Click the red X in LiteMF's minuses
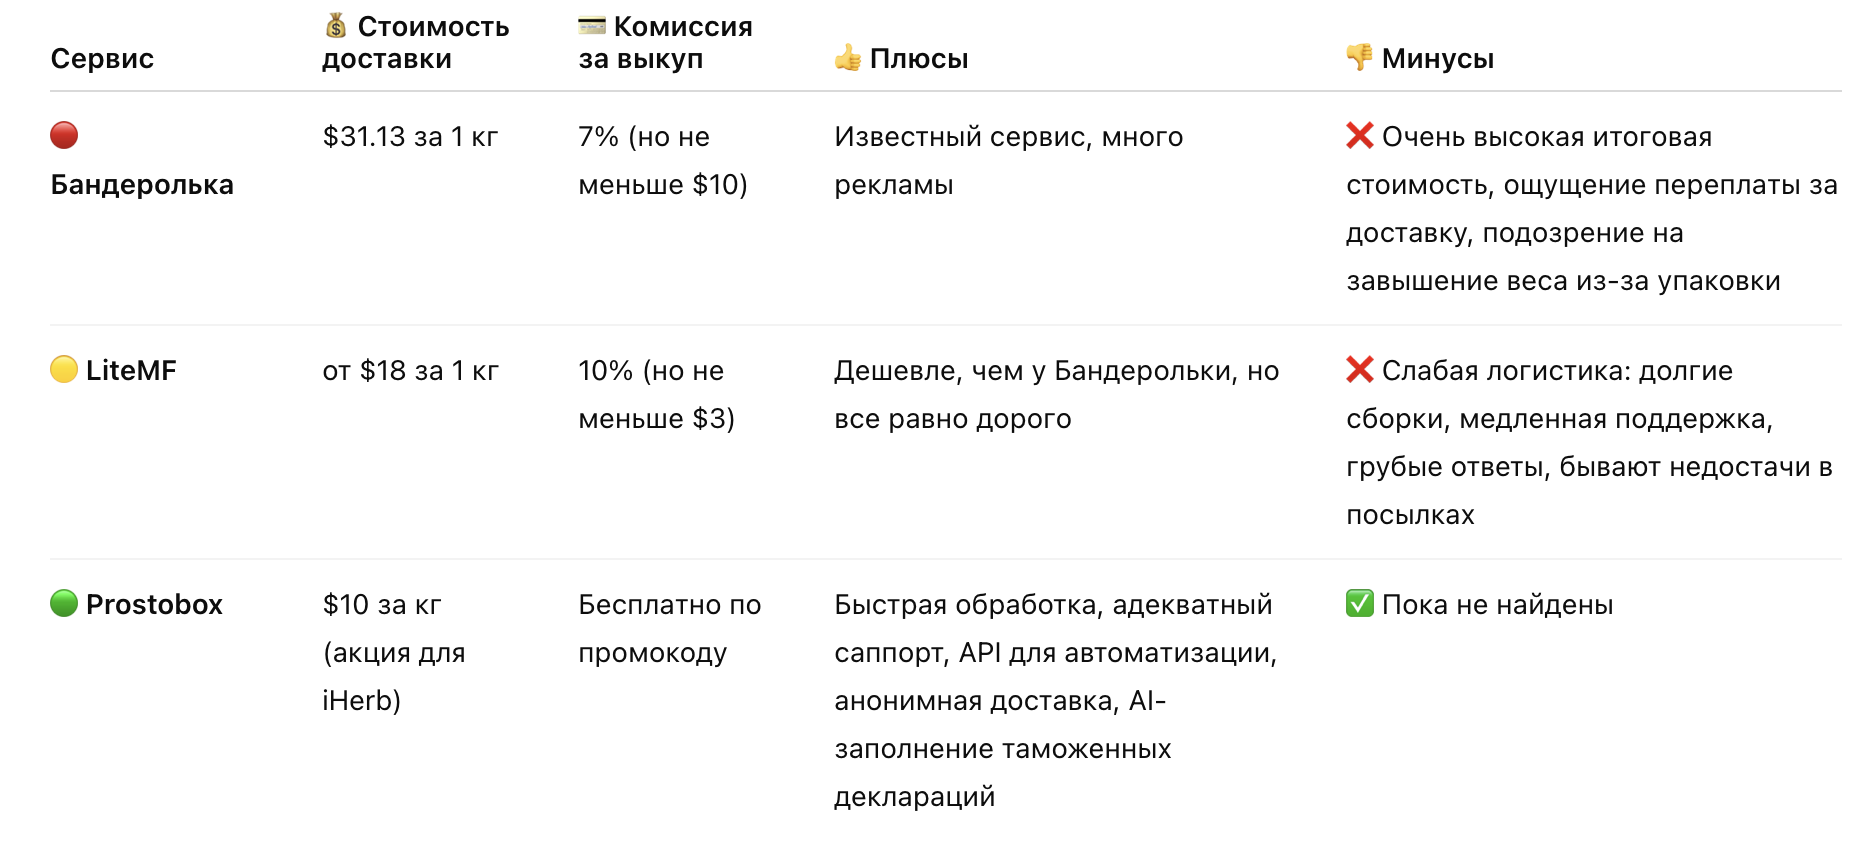This screenshot has width=1858, height=854. (x=1360, y=370)
